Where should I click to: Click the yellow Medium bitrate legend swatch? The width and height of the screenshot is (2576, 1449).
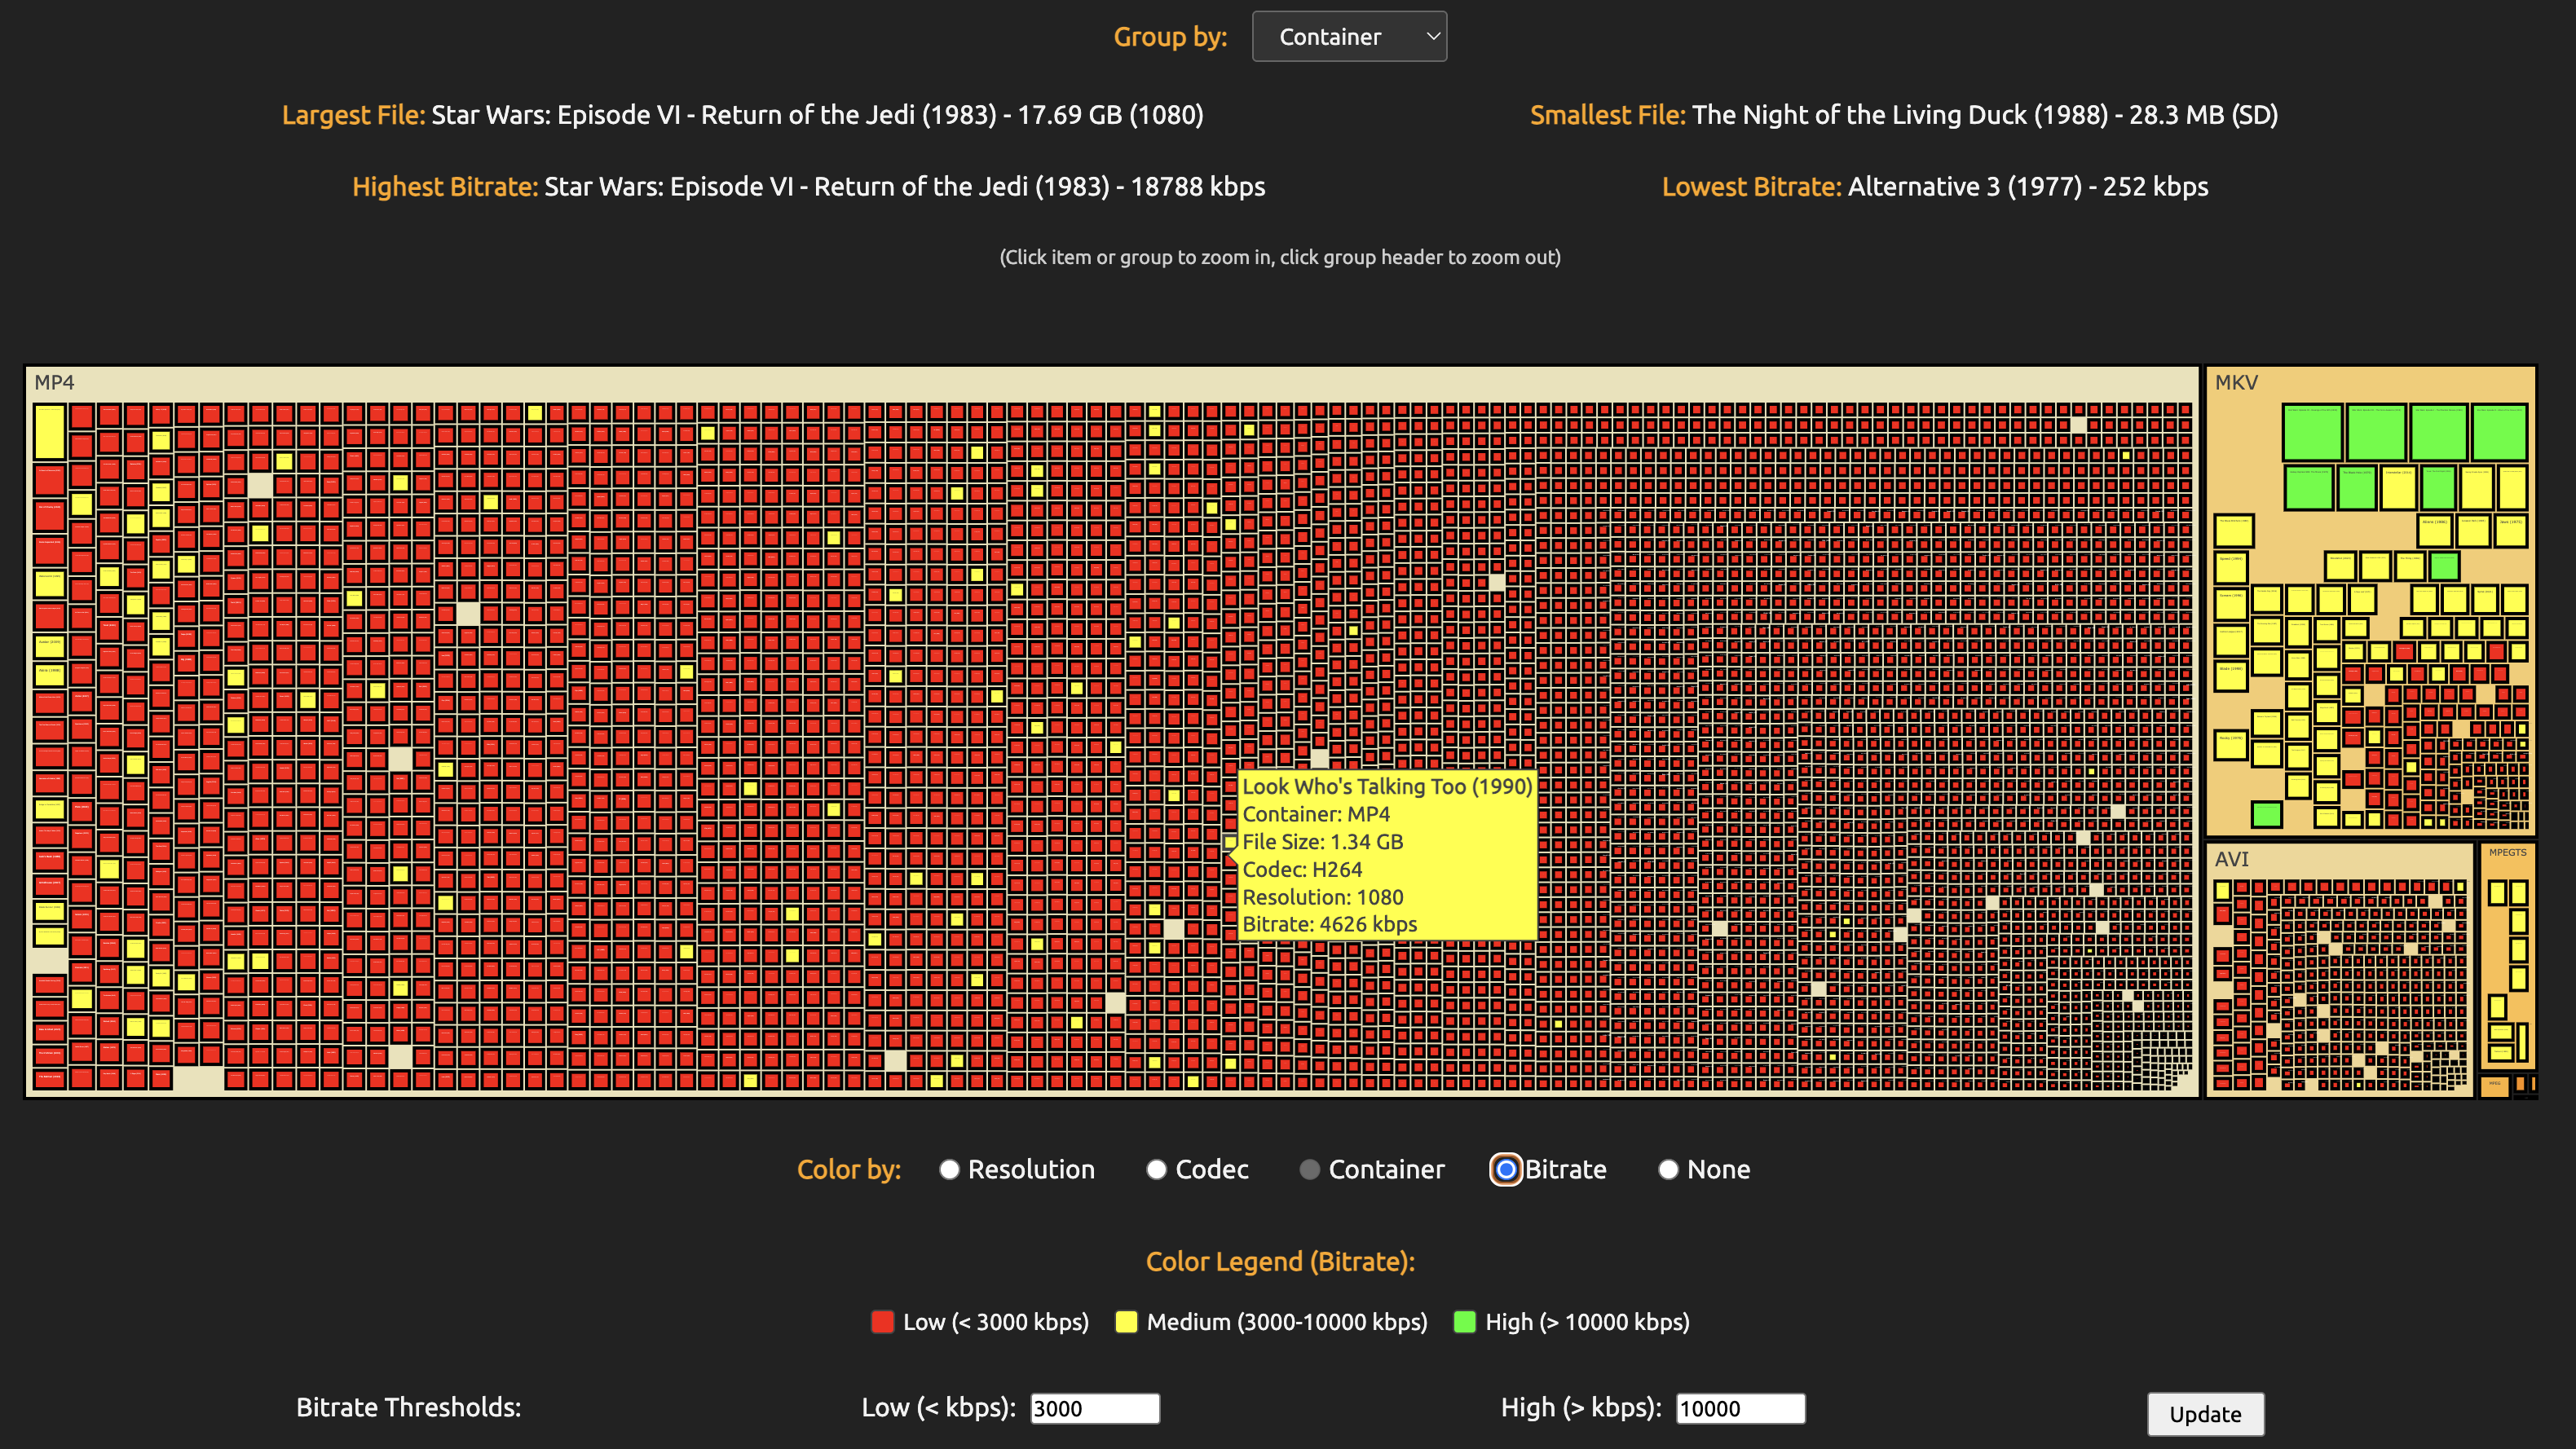(1126, 1321)
